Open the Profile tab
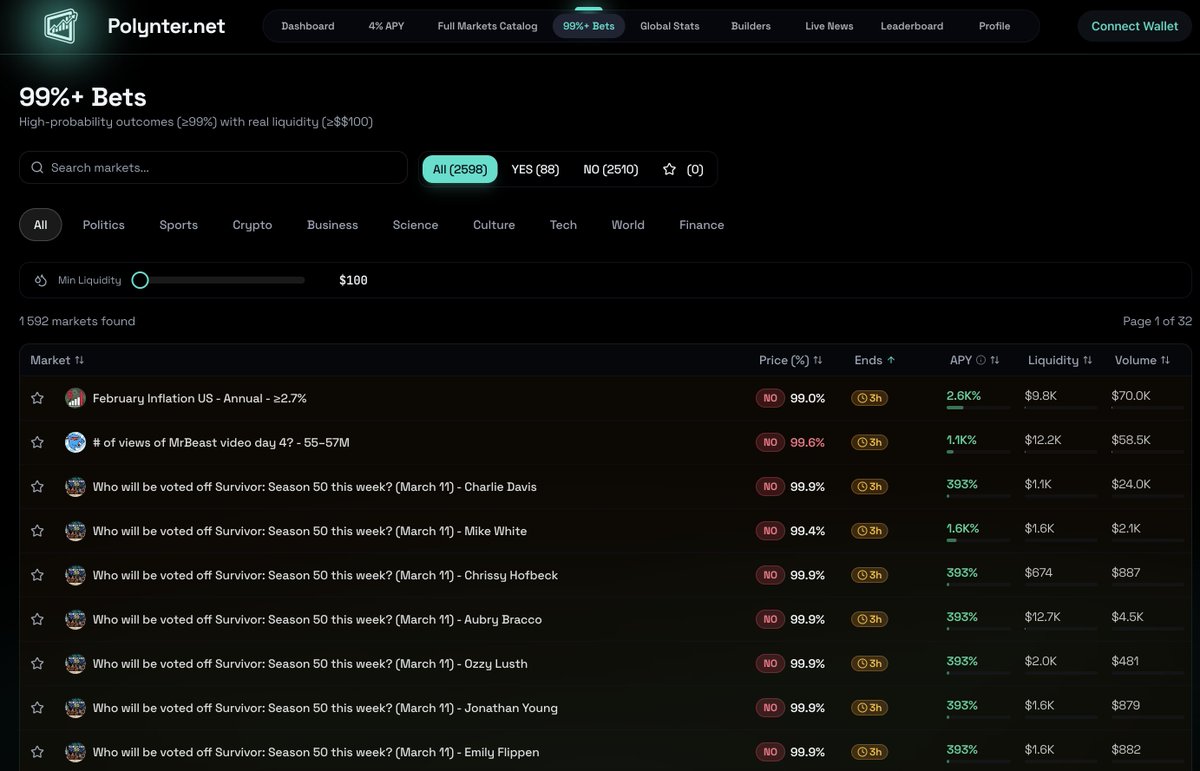Image resolution: width=1200 pixels, height=771 pixels. coord(994,26)
